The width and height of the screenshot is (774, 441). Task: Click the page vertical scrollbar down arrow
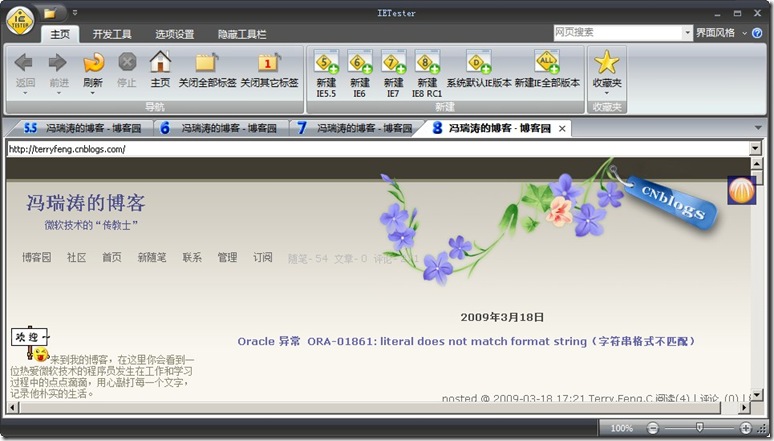(x=756, y=394)
